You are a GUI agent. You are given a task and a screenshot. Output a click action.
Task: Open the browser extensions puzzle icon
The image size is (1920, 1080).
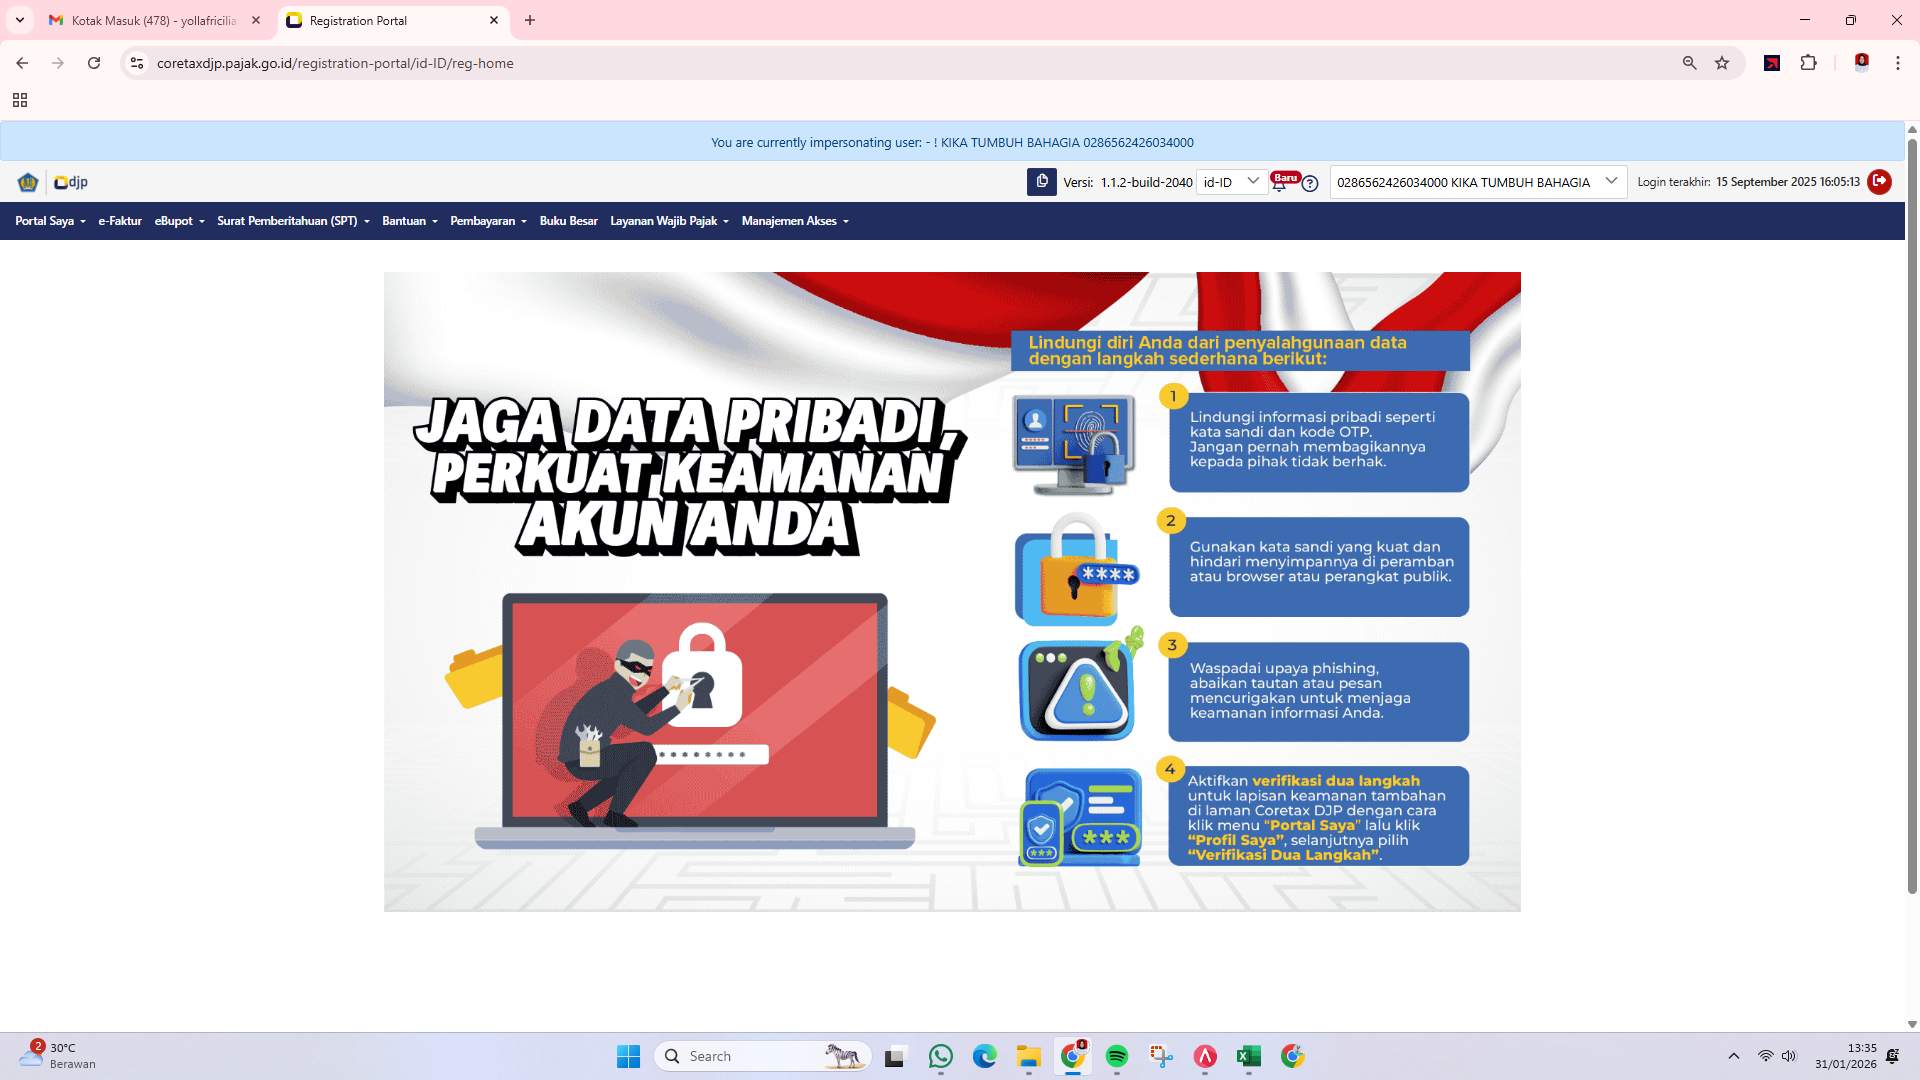point(1809,62)
